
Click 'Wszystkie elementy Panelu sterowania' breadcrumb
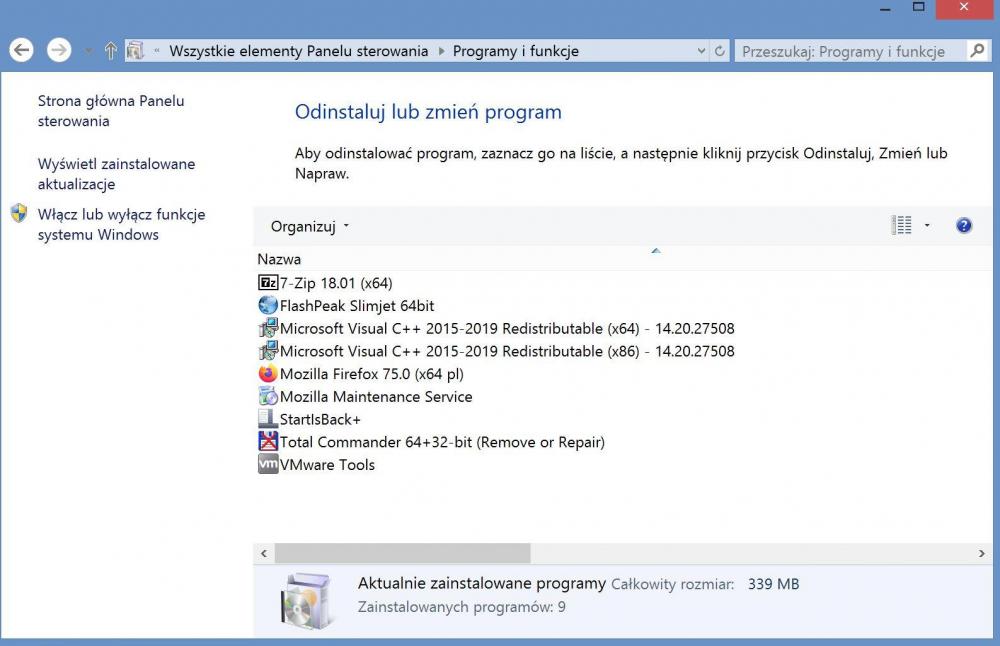(x=298, y=51)
